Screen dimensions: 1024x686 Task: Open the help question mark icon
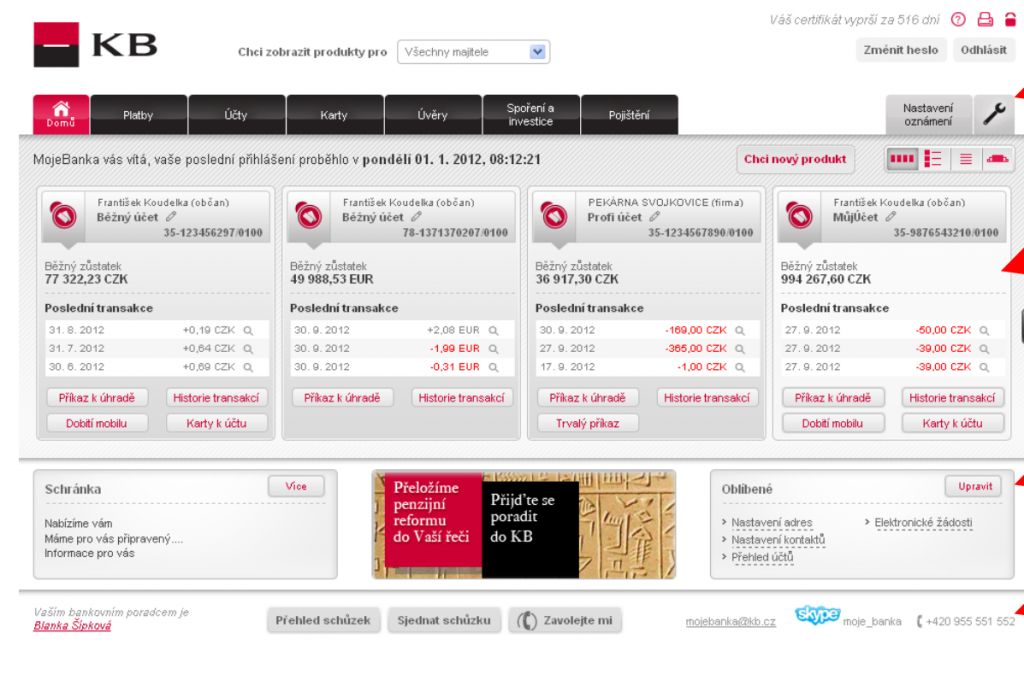coord(958,19)
